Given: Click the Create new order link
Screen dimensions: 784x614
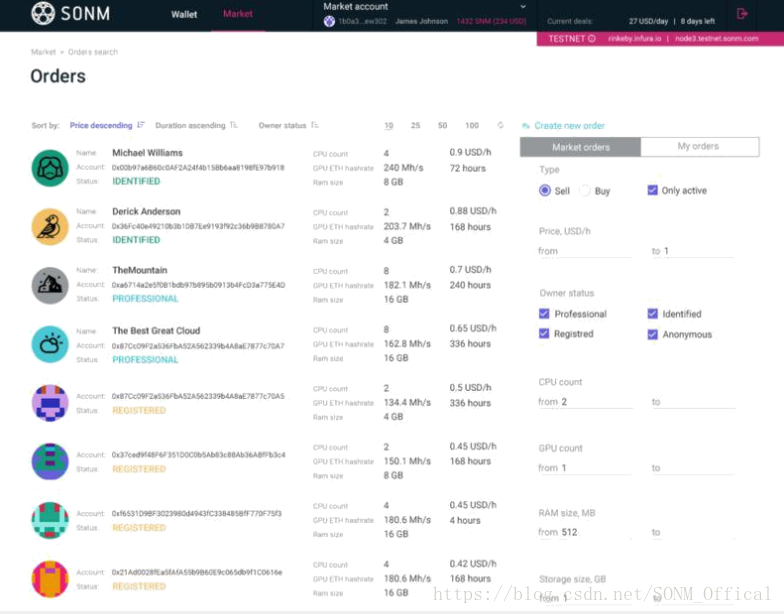Looking at the screenshot, I should point(570,126).
